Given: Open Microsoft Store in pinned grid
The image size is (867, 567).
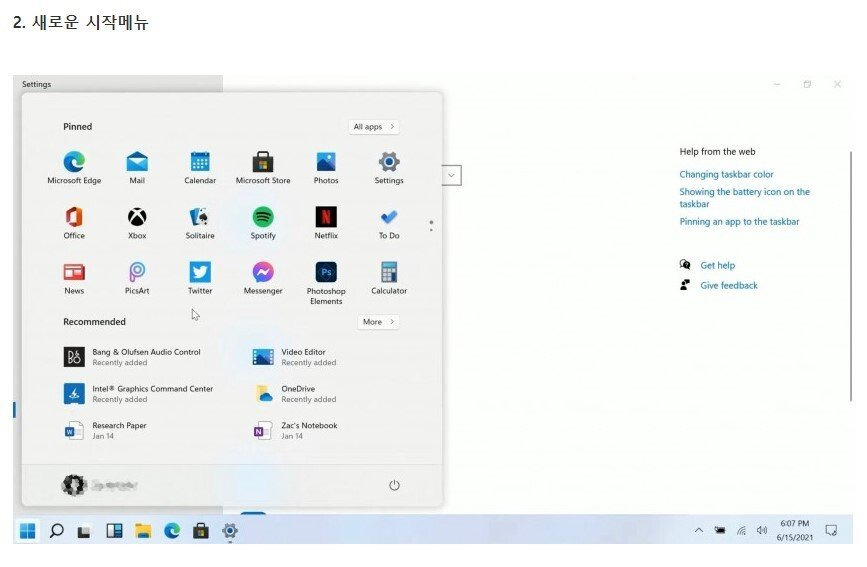Looking at the screenshot, I should [x=263, y=168].
